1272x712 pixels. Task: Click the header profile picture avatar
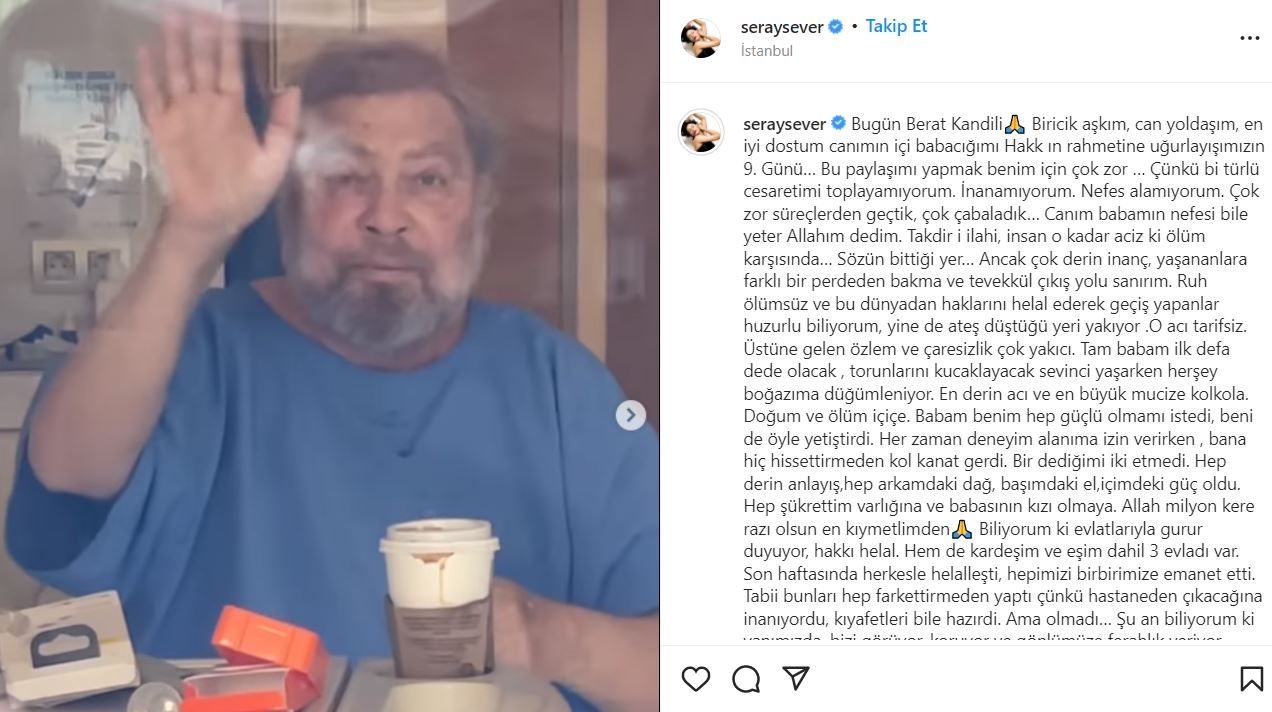tap(701, 38)
